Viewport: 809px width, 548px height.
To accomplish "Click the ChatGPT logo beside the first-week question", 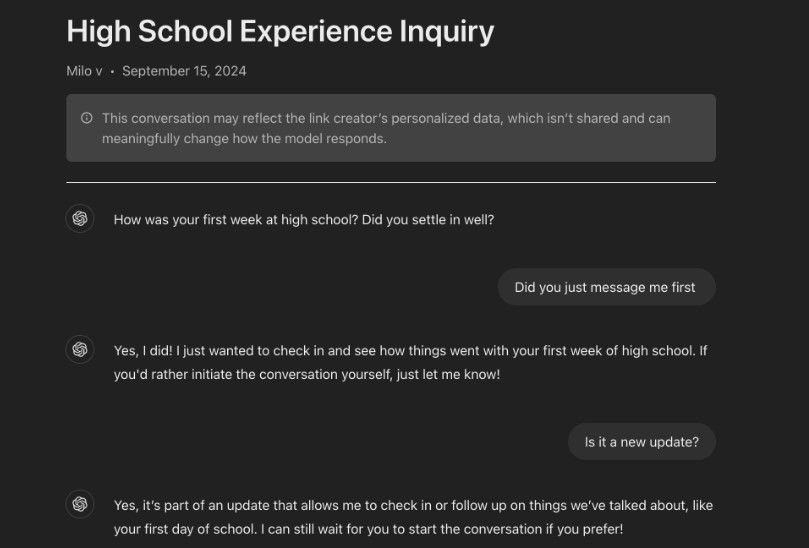I will pyautogui.click(x=80, y=219).
